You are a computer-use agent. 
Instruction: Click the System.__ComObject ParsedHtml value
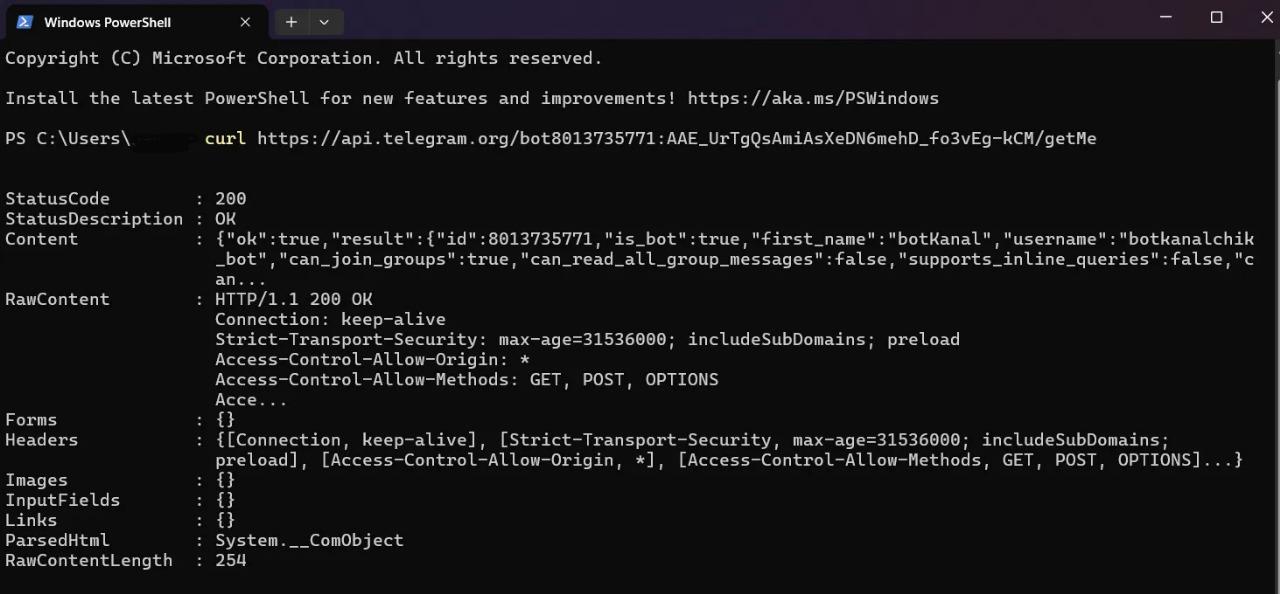(x=309, y=540)
